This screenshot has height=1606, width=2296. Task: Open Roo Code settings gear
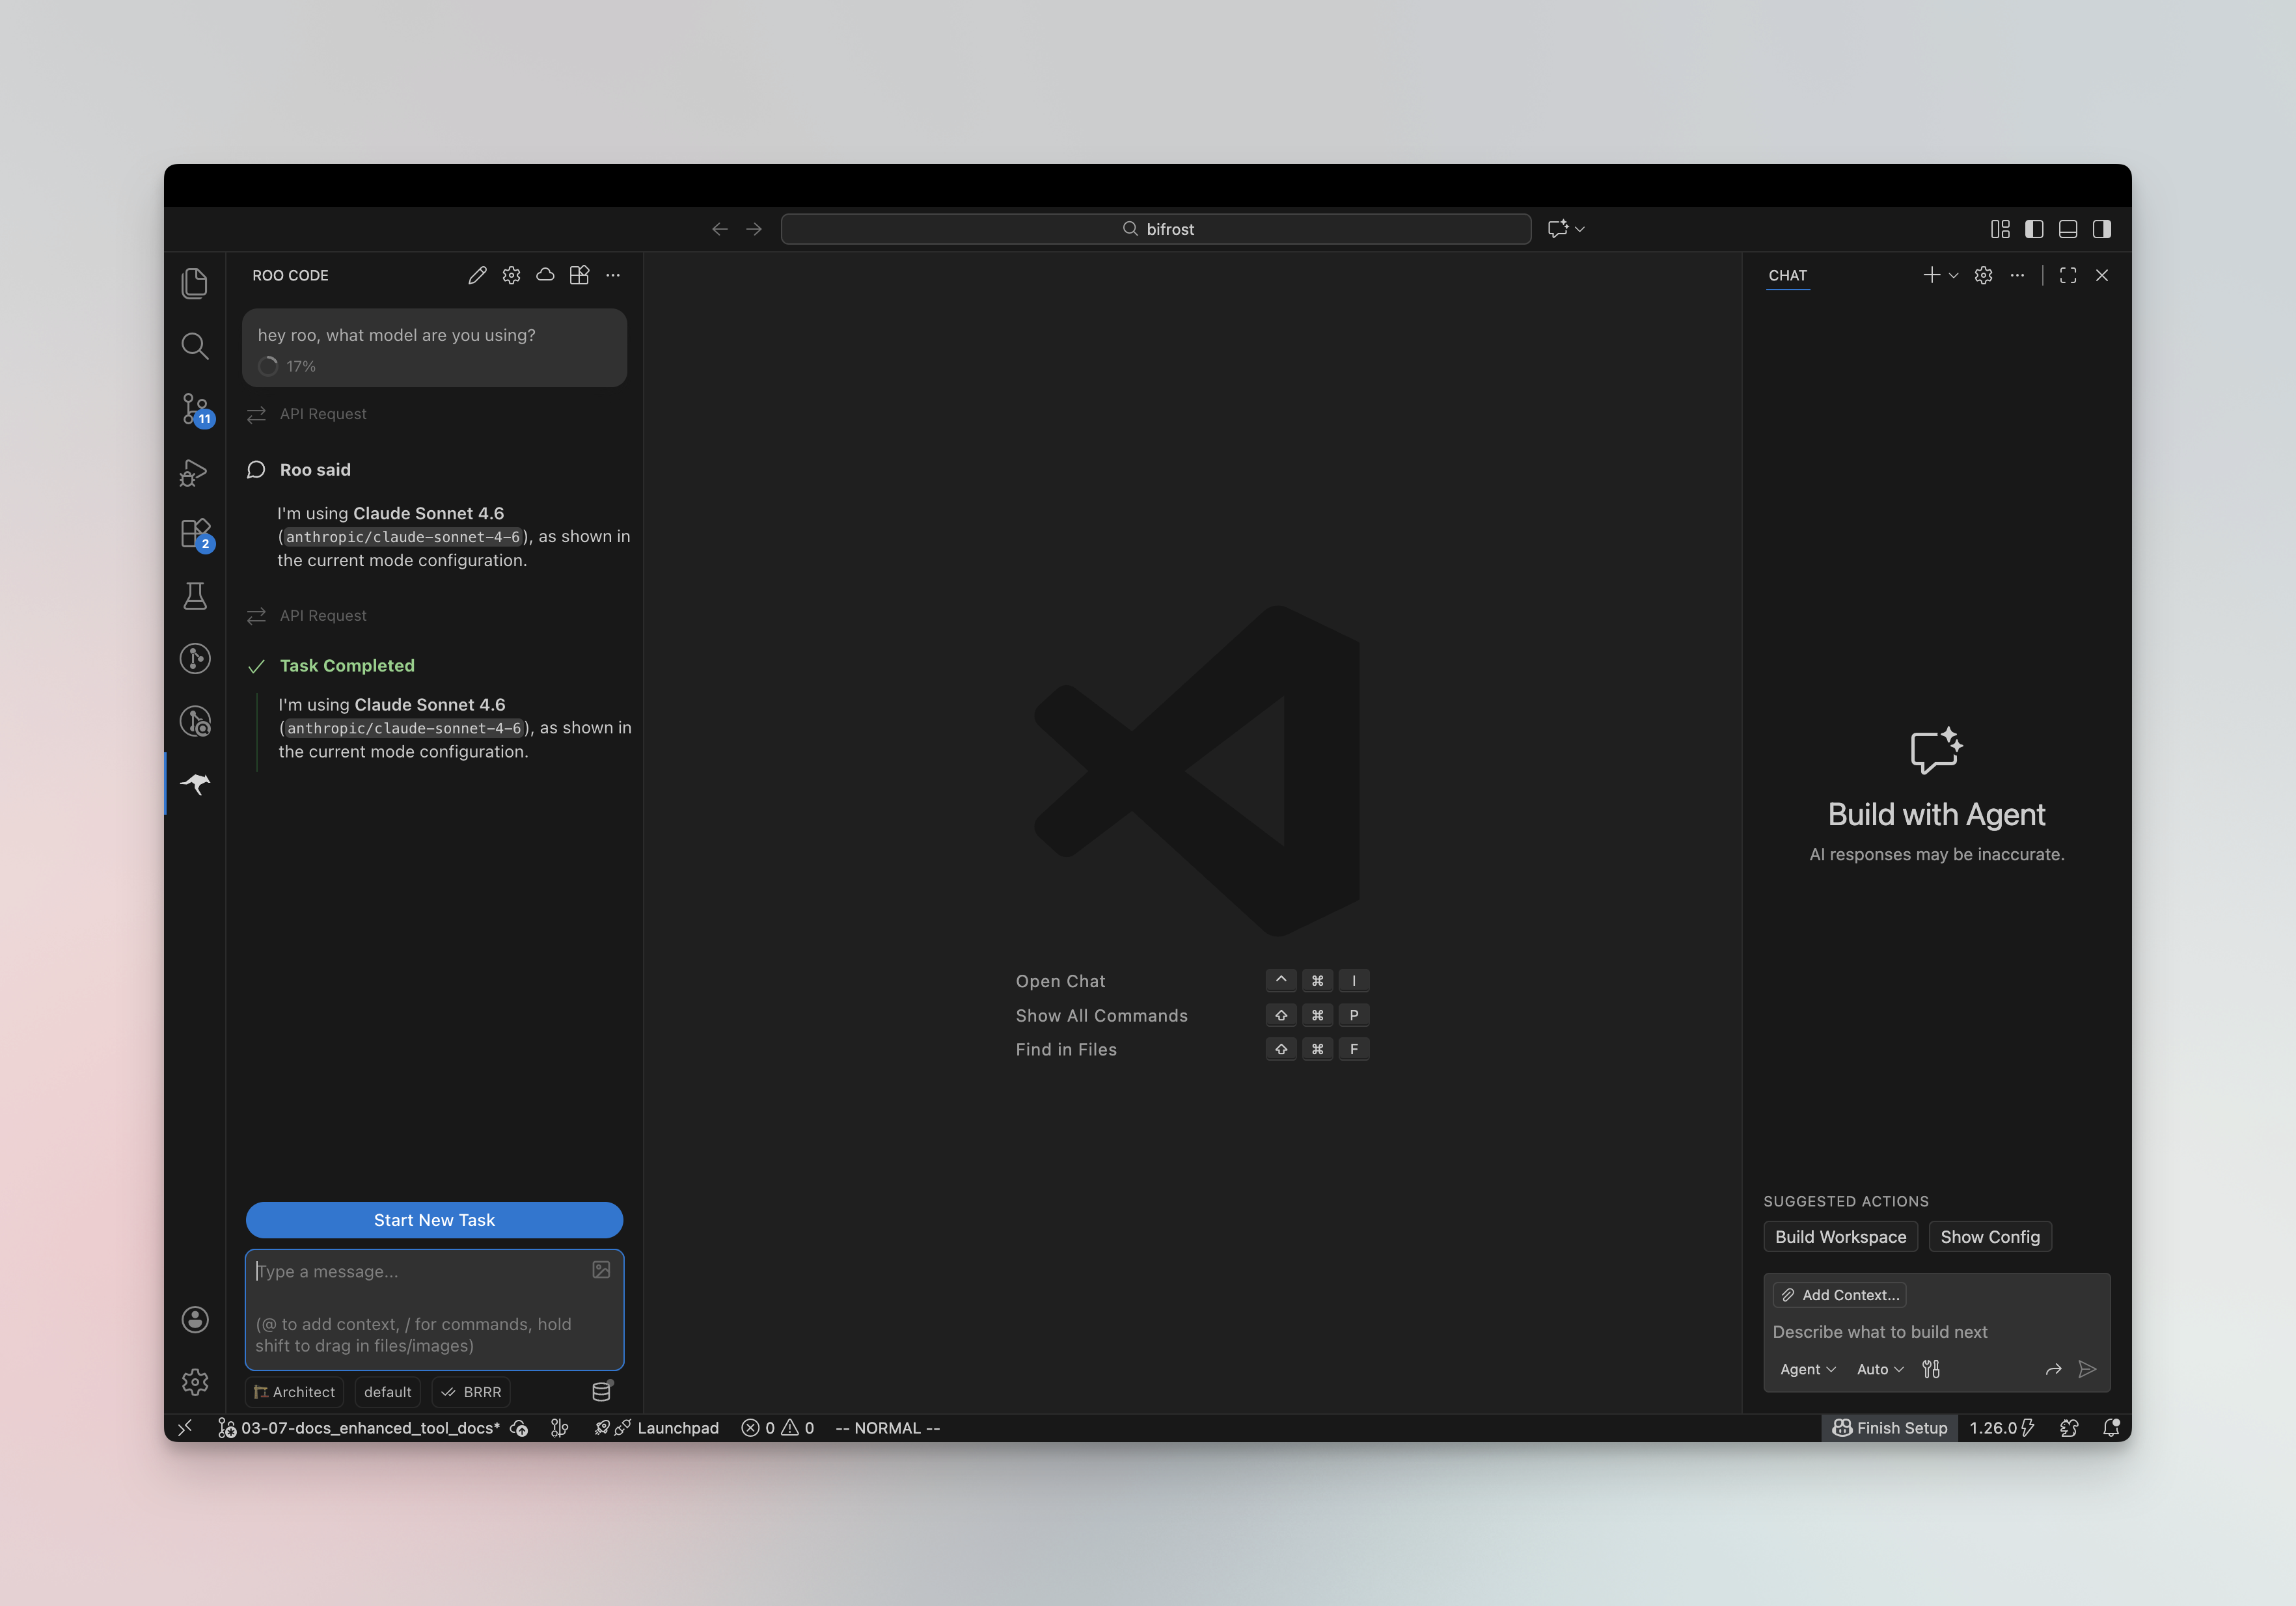[511, 275]
